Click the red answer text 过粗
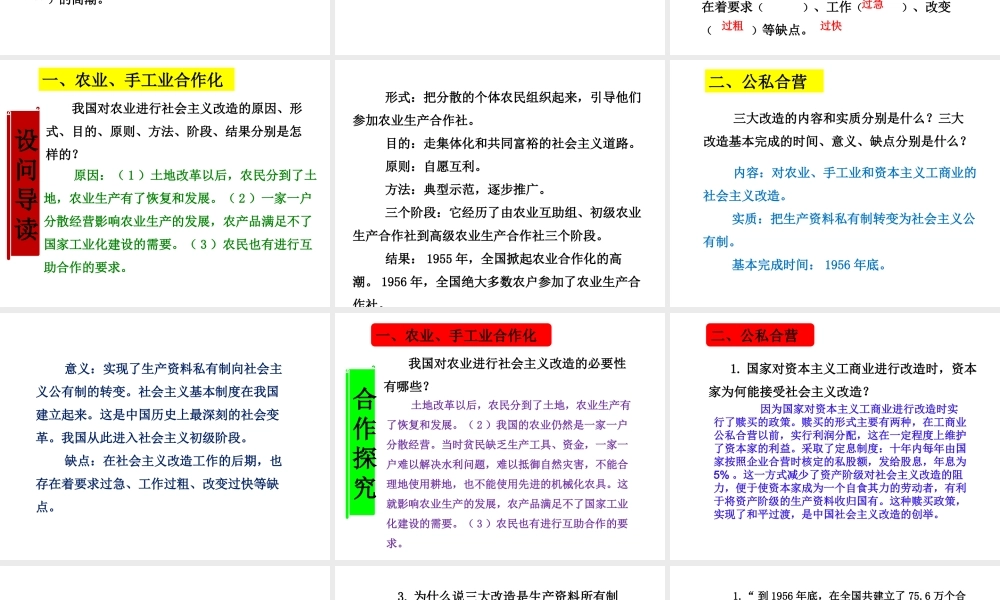 point(732,26)
